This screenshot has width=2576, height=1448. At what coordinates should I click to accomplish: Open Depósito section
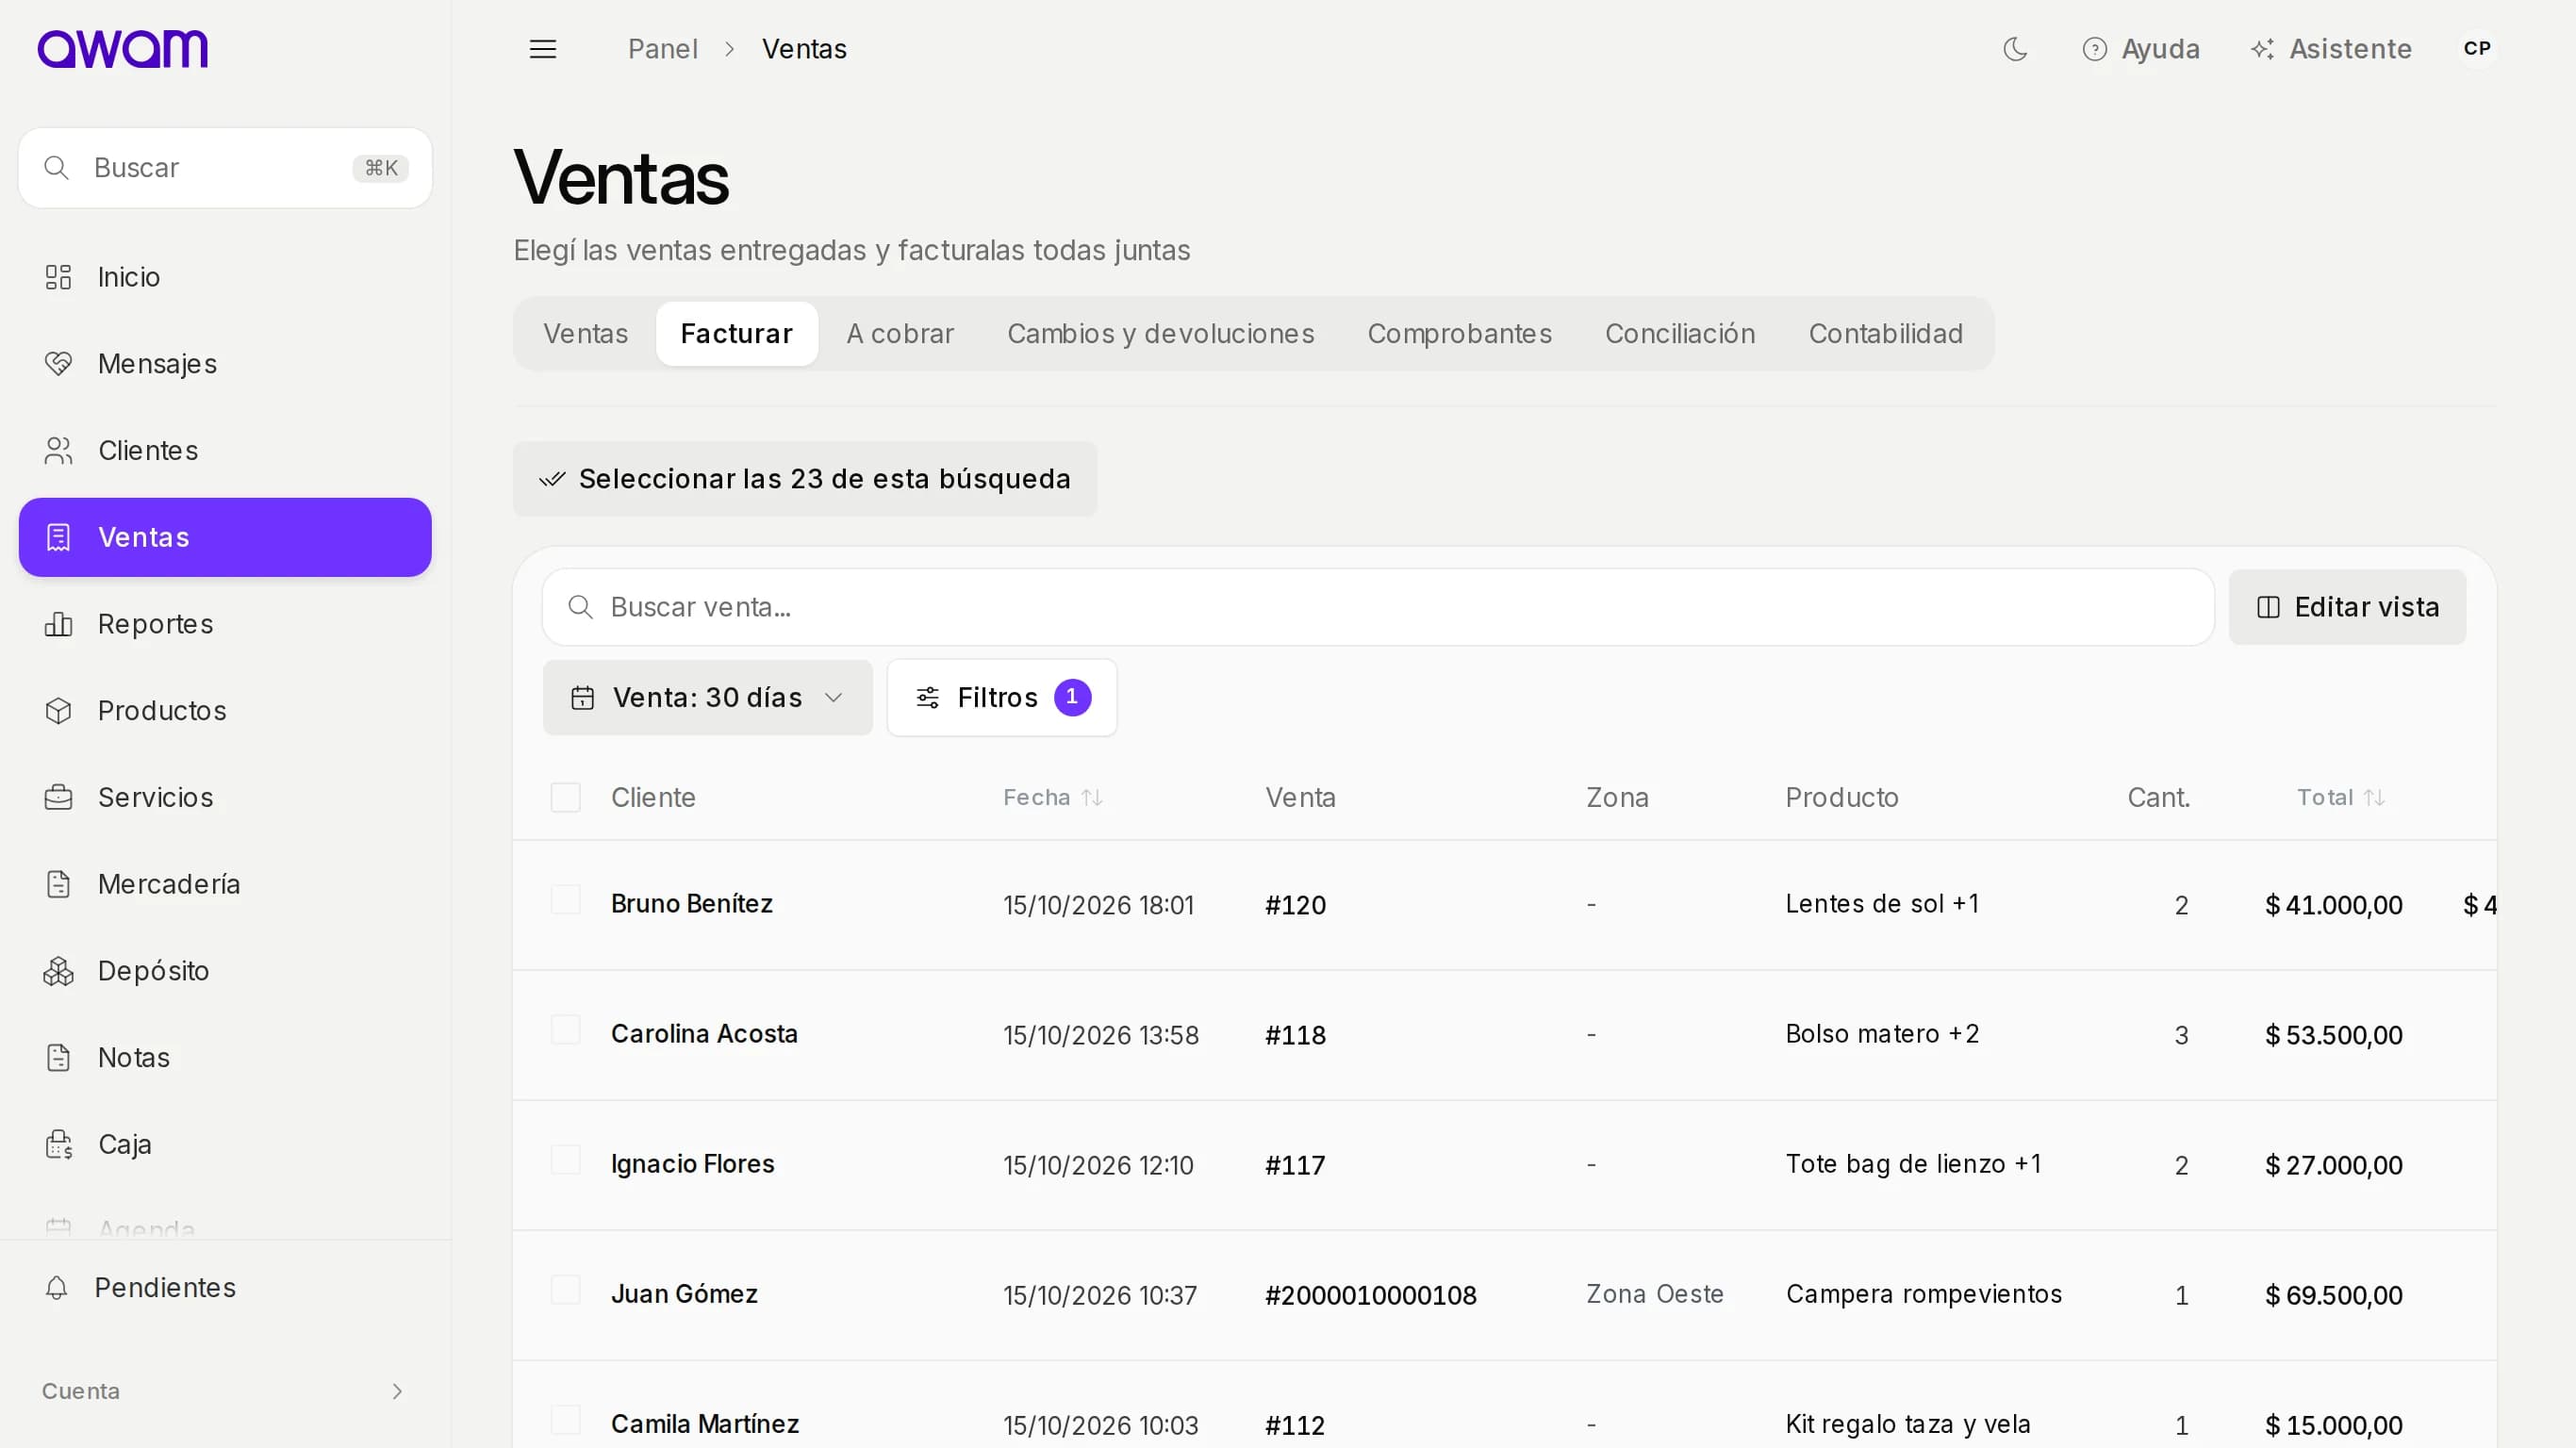[225, 971]
